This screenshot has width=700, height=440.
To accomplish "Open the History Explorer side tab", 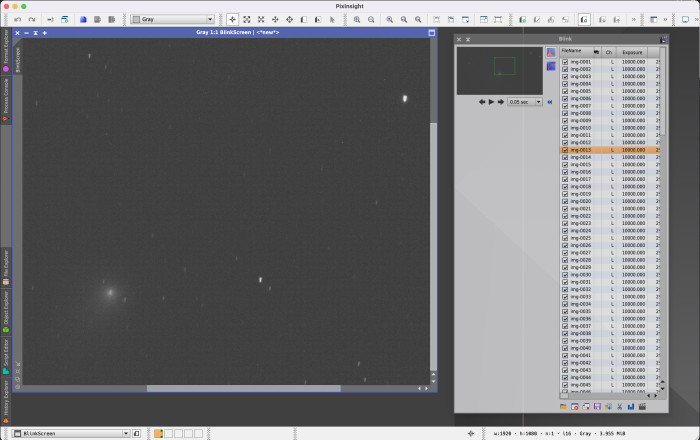I will click(x=6, y=402).
